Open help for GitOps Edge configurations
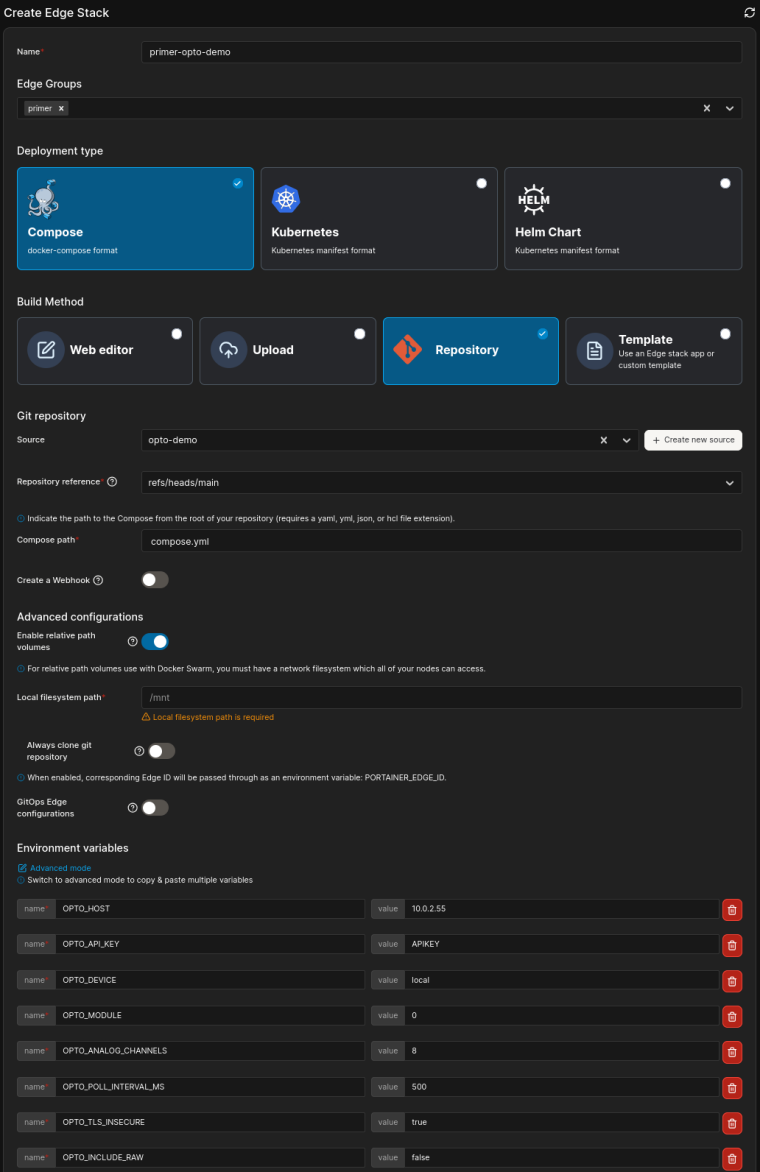 [x=132, y=808]
